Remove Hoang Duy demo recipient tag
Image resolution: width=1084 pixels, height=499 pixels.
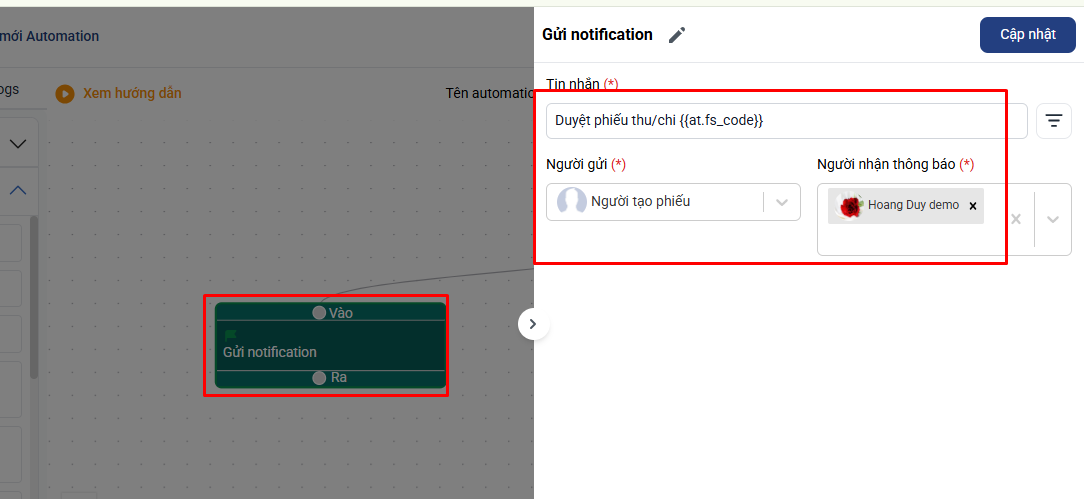tap(972, 206)
